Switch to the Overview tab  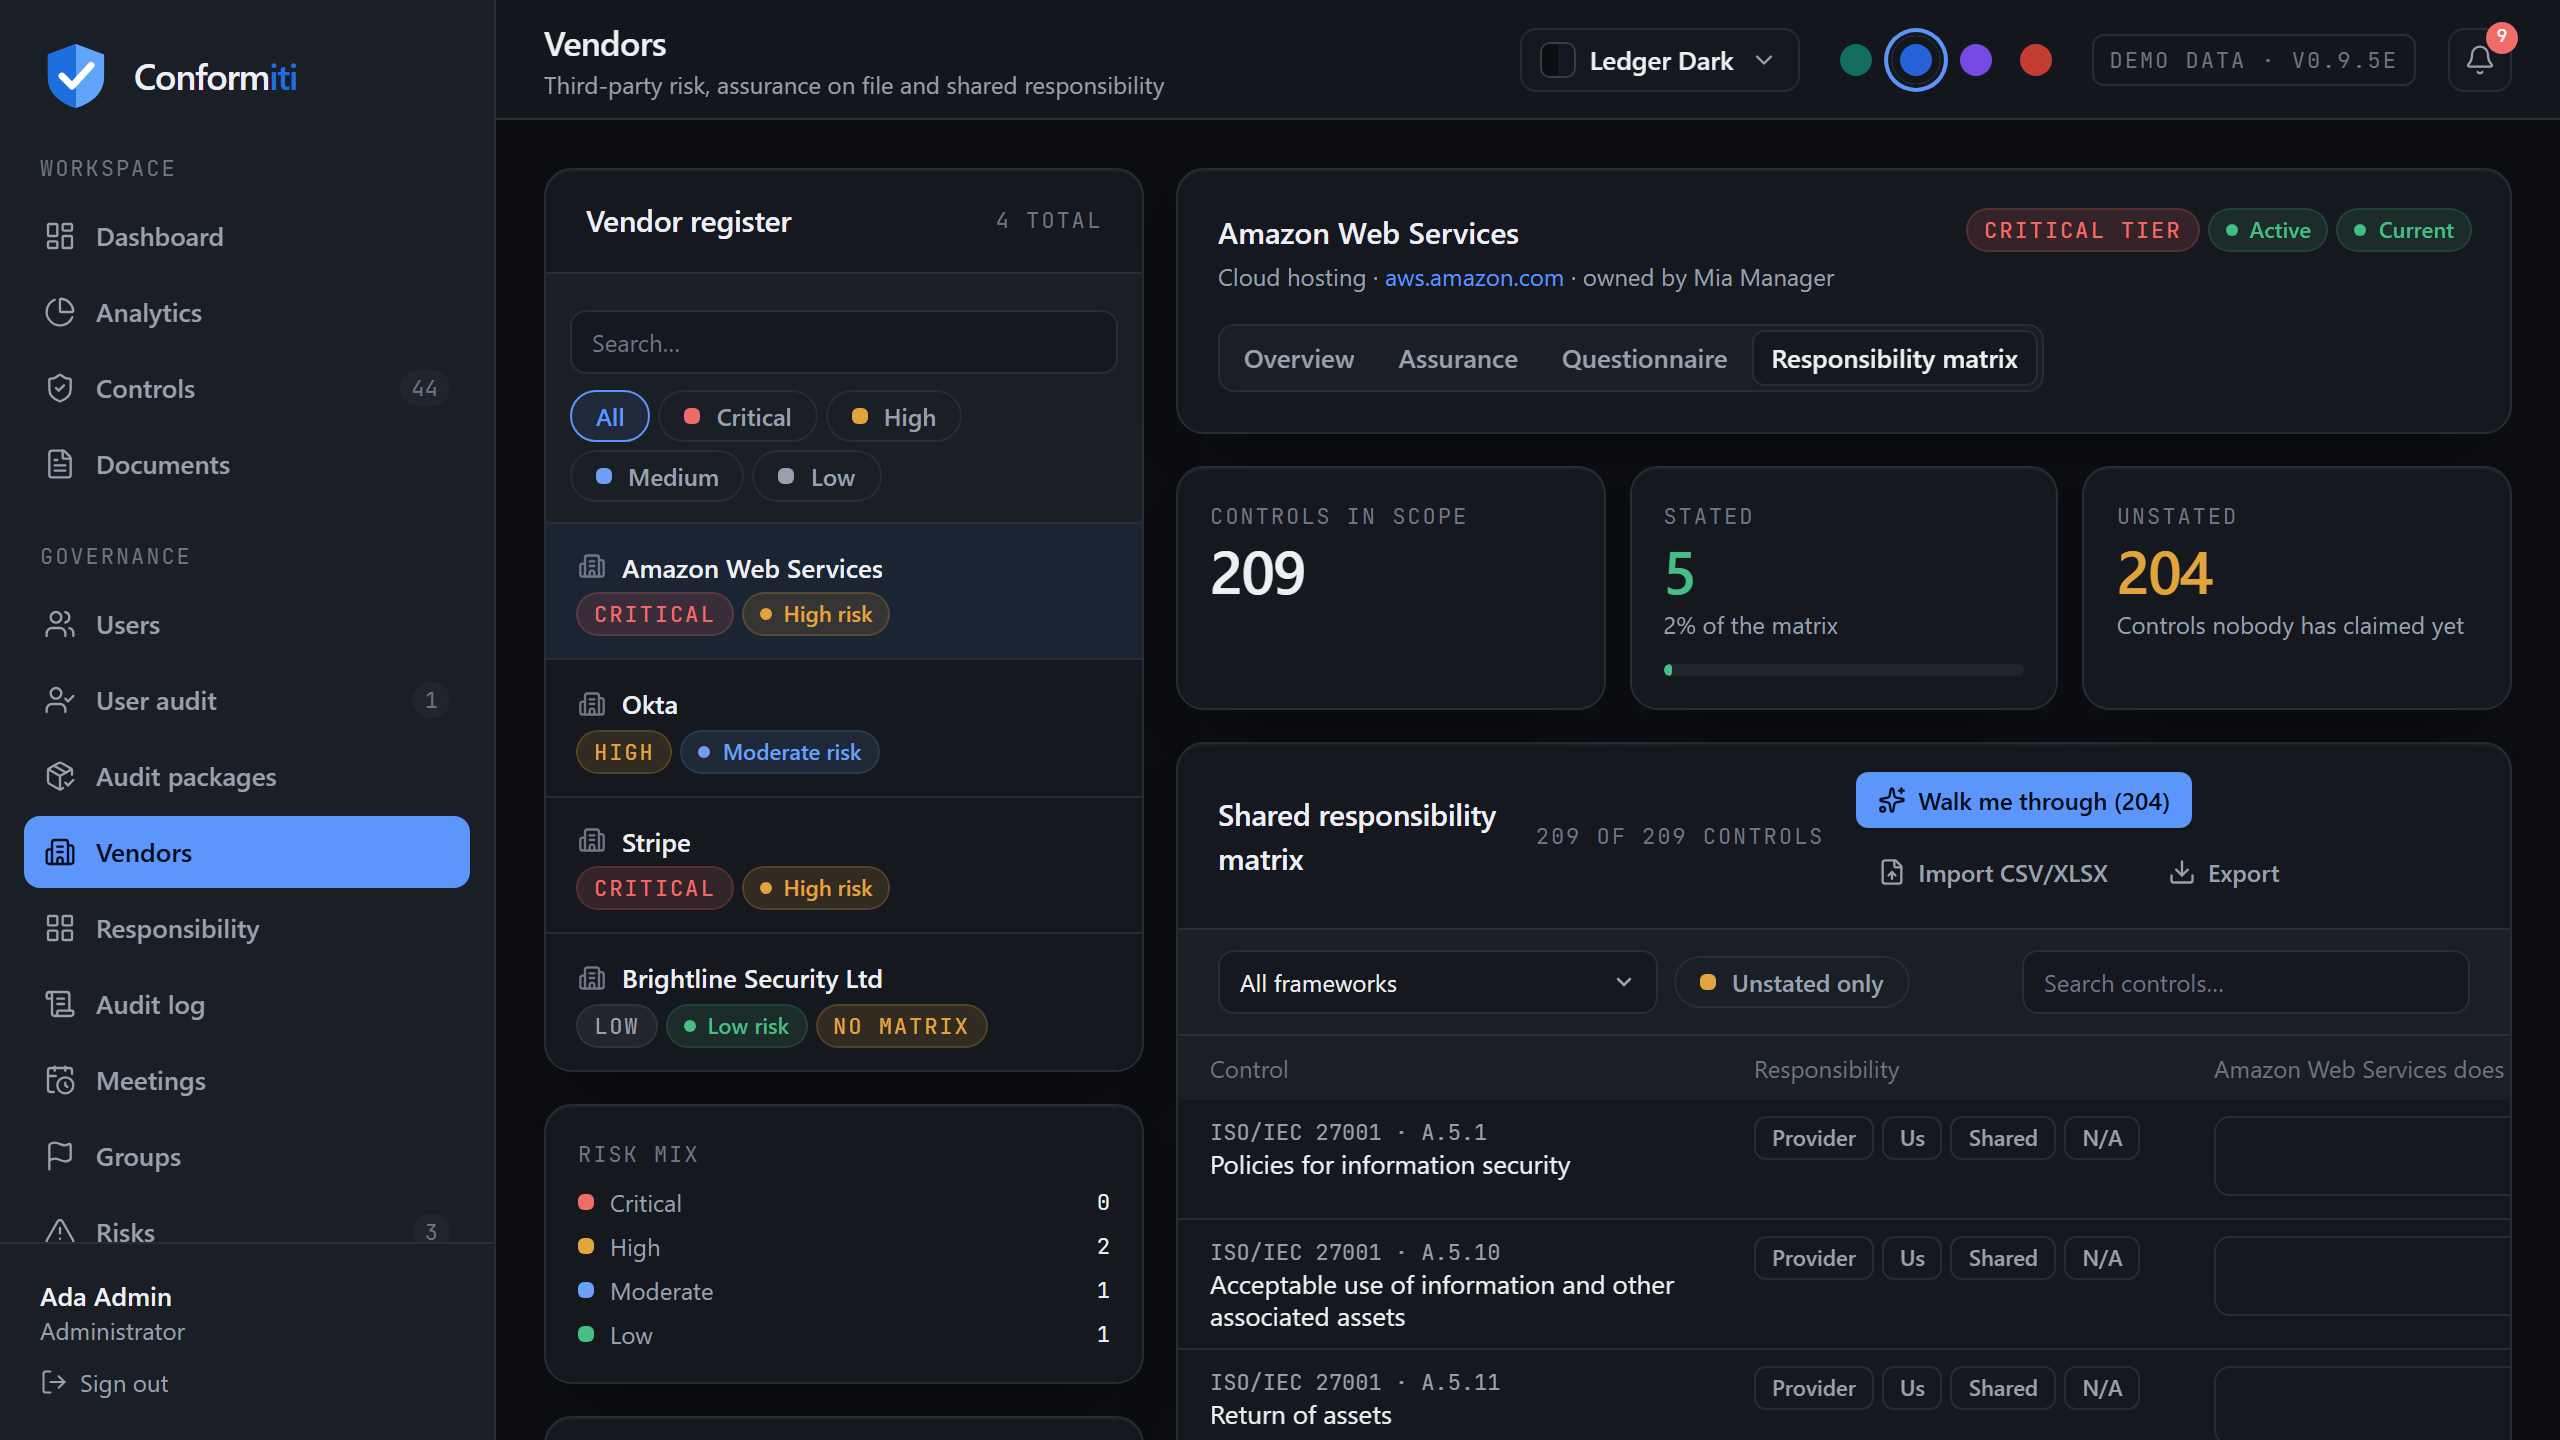[x=1298, y=358]
